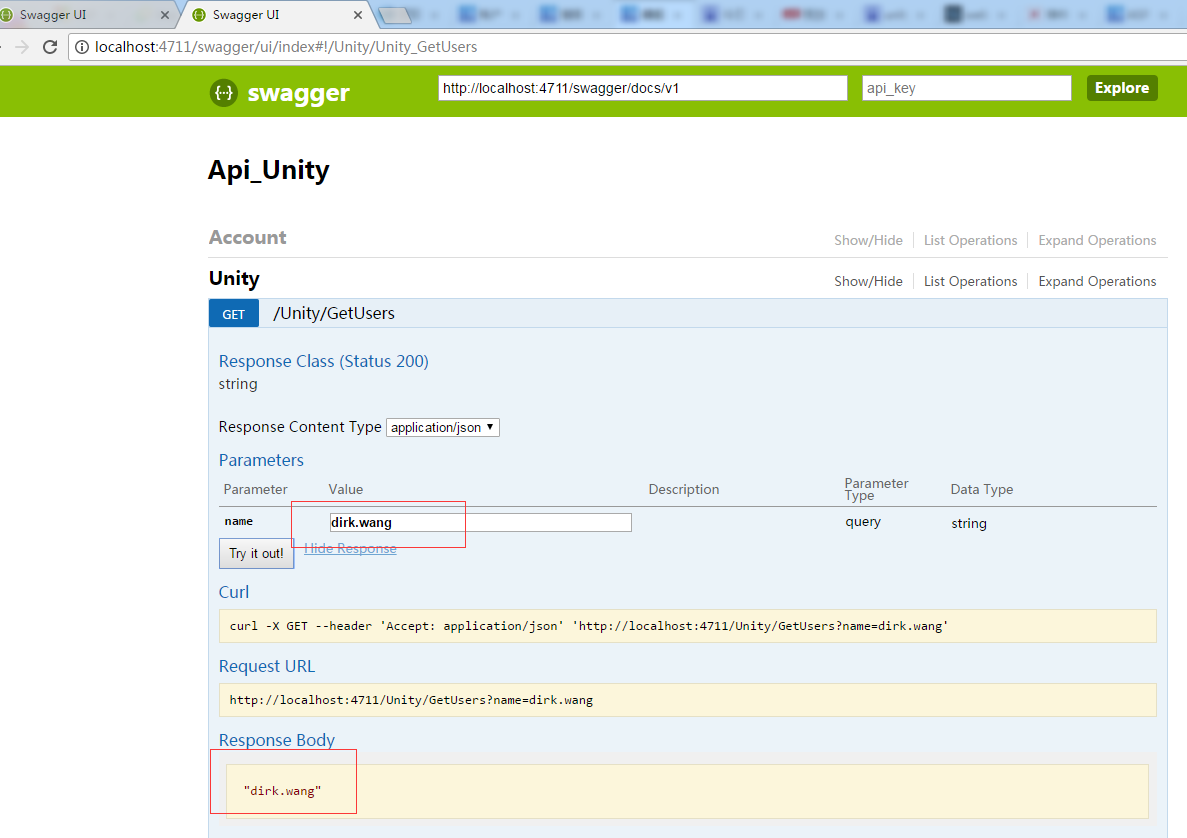Click the swagger brand text

[x=298, y=93]
